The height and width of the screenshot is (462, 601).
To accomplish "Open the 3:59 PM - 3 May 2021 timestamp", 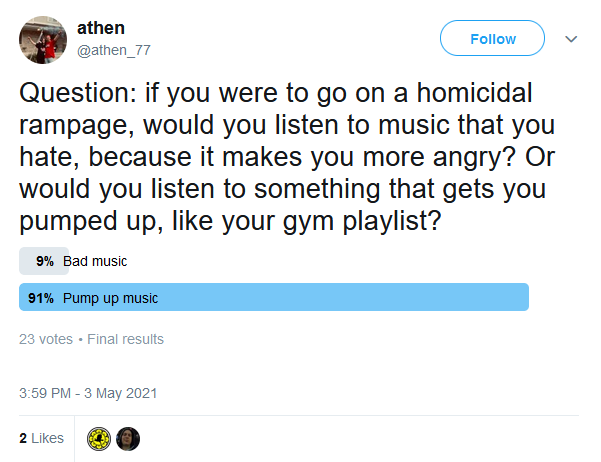I will coord(88,393).
